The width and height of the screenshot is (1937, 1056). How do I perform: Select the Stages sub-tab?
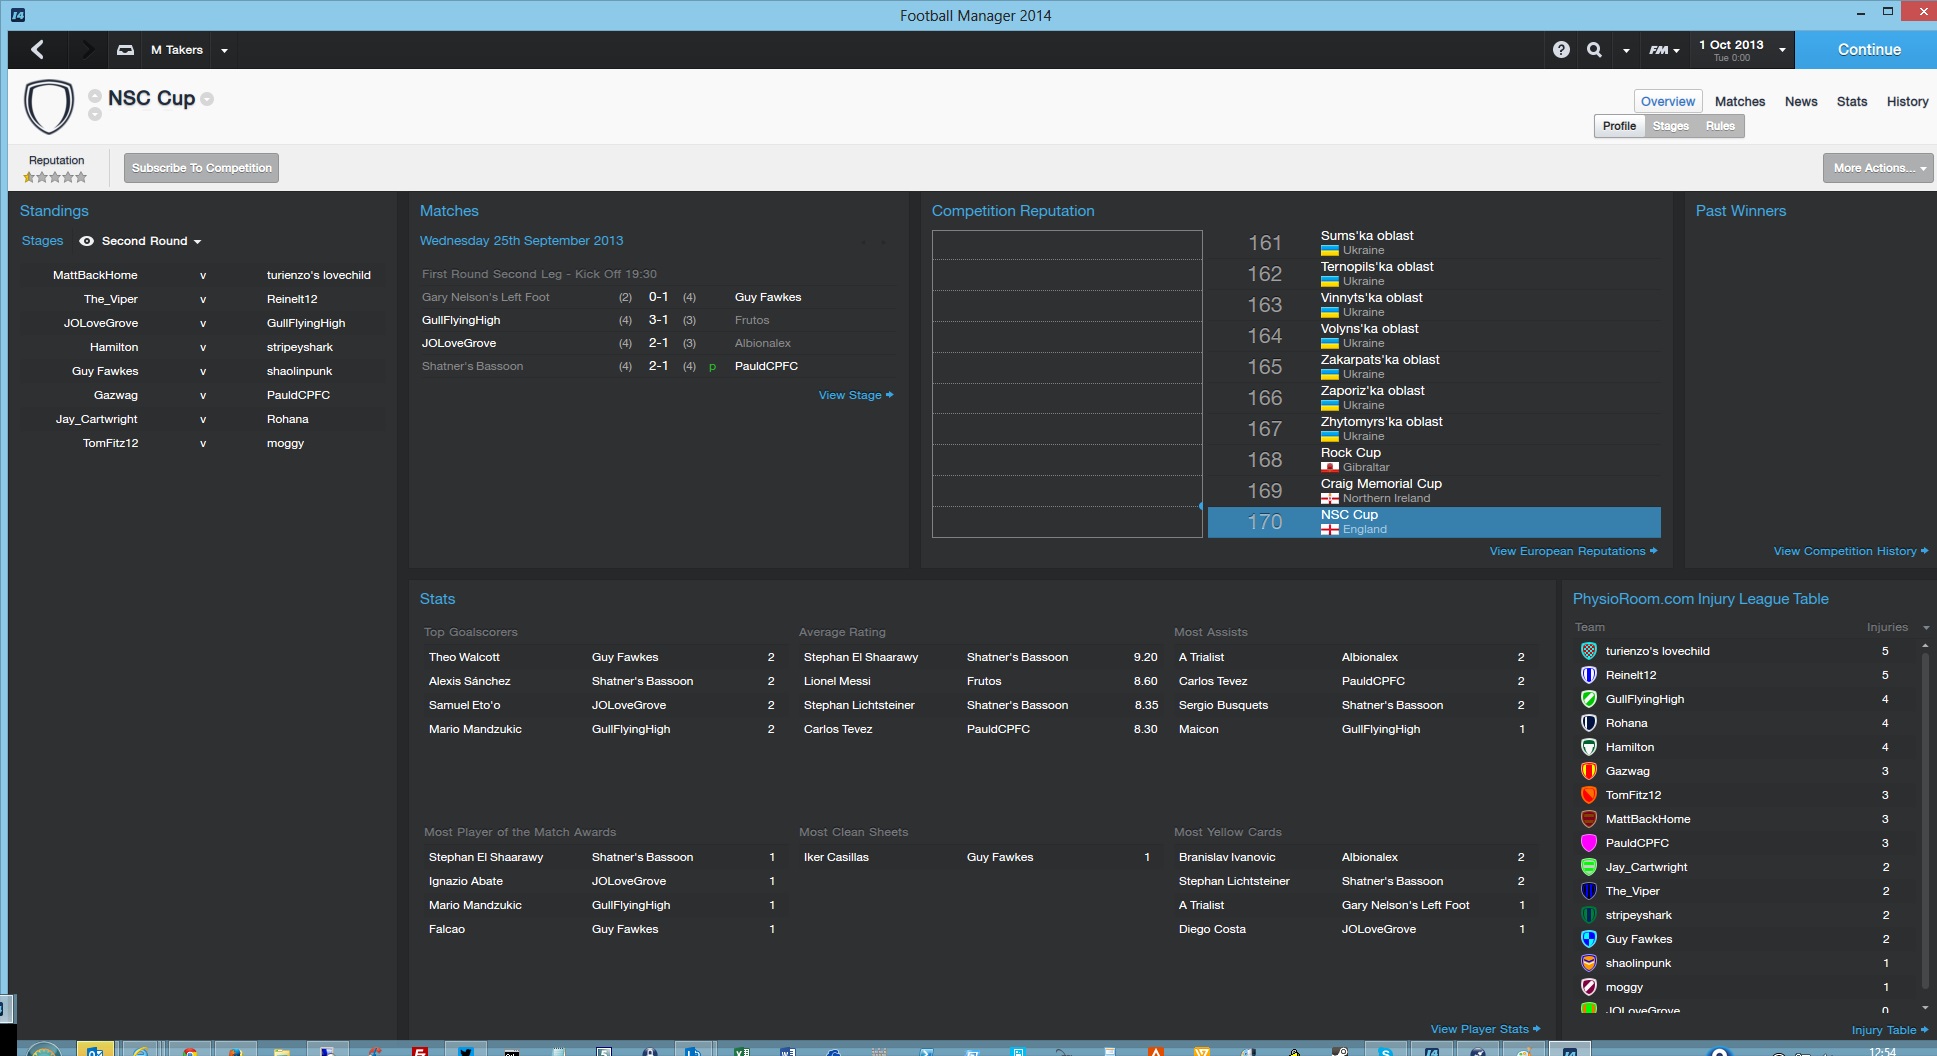click(x=1670, y=126)
